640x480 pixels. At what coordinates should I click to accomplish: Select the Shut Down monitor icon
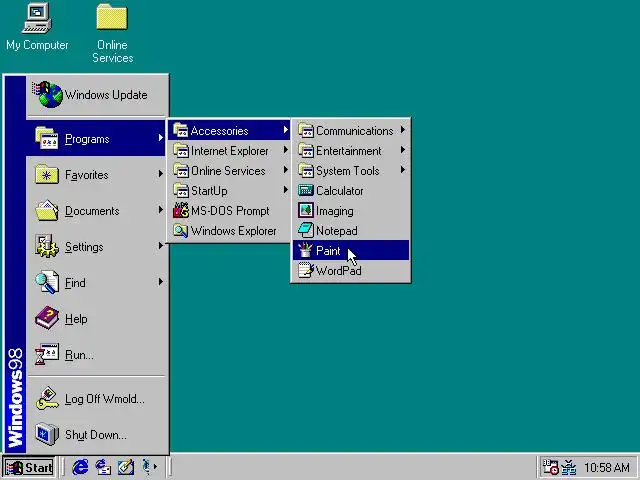pyautogui.click(x=47, y=434)
